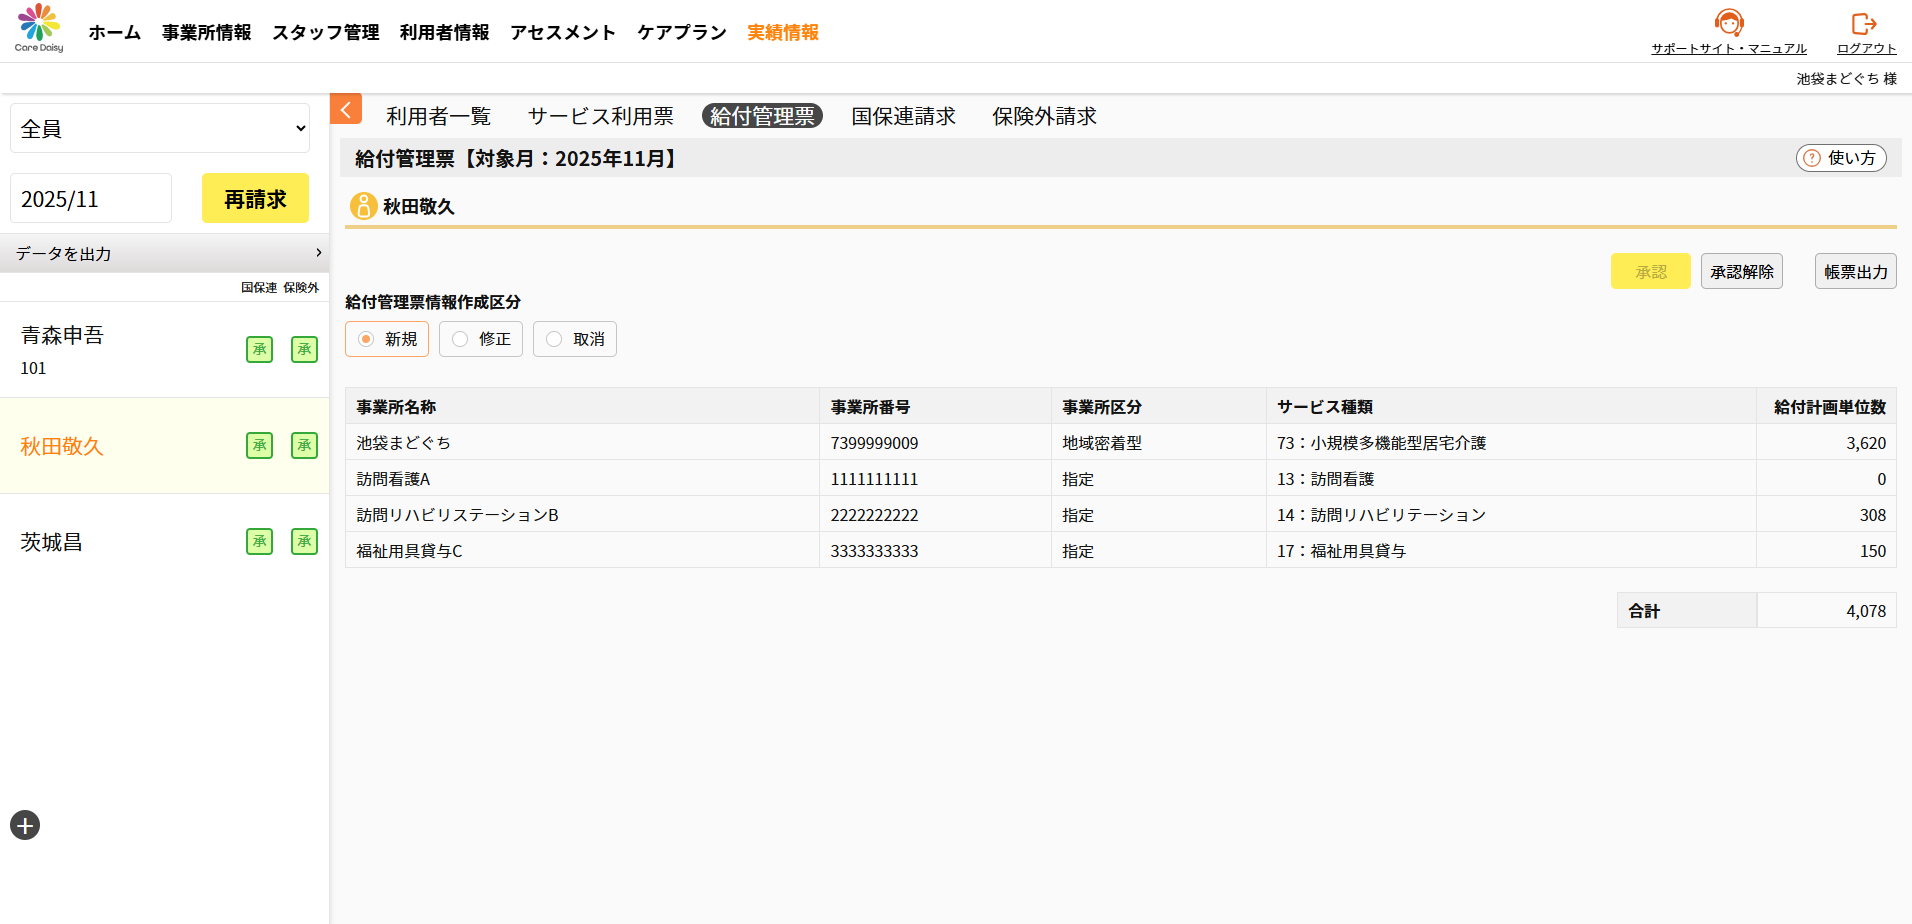The height and width of the screenshot is (924, 1912).
Task: Select 茨城昌 in the user list
Action: point(52,542)
